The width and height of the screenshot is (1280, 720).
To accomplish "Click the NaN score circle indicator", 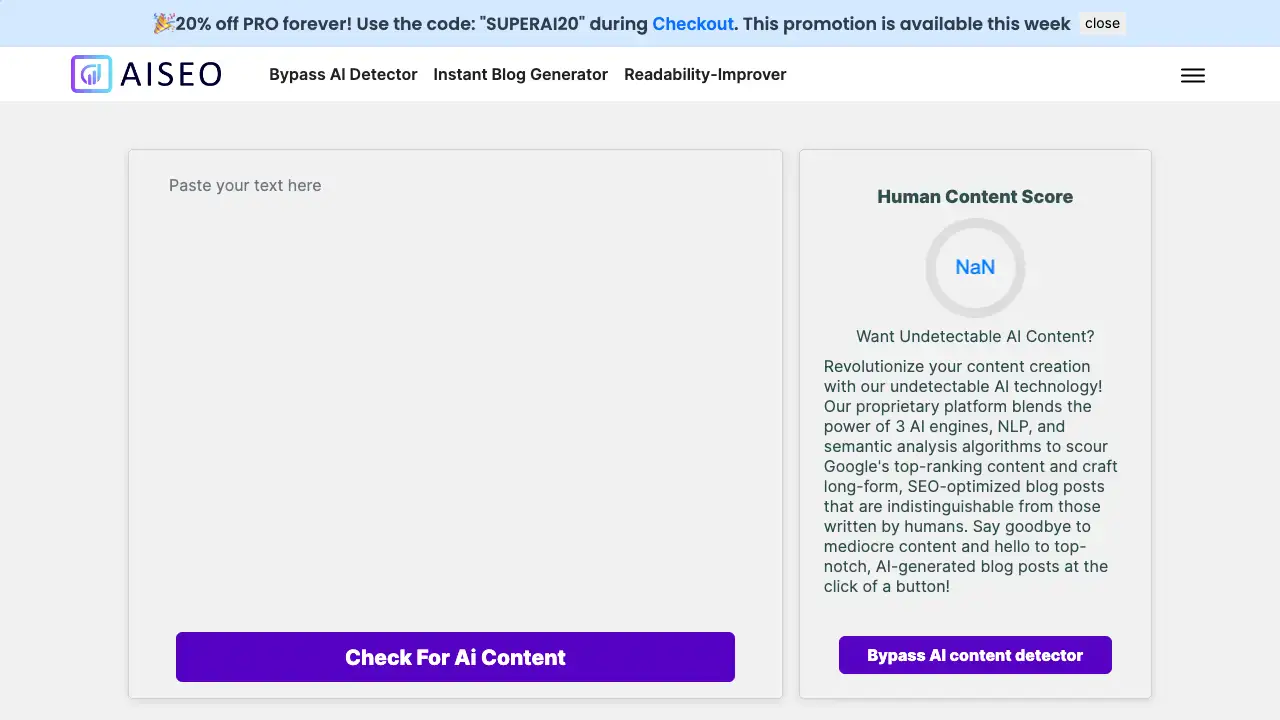I will [x=975, y=267].
